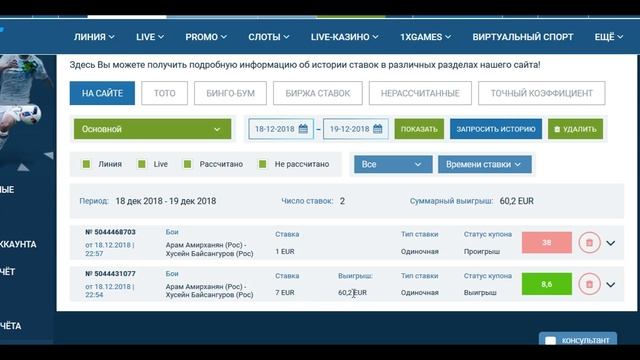The height and width of the screenshot is (360, 640).
Task: Click the 60,2 EUR winnings value in bet row
Action: point(352,293)
